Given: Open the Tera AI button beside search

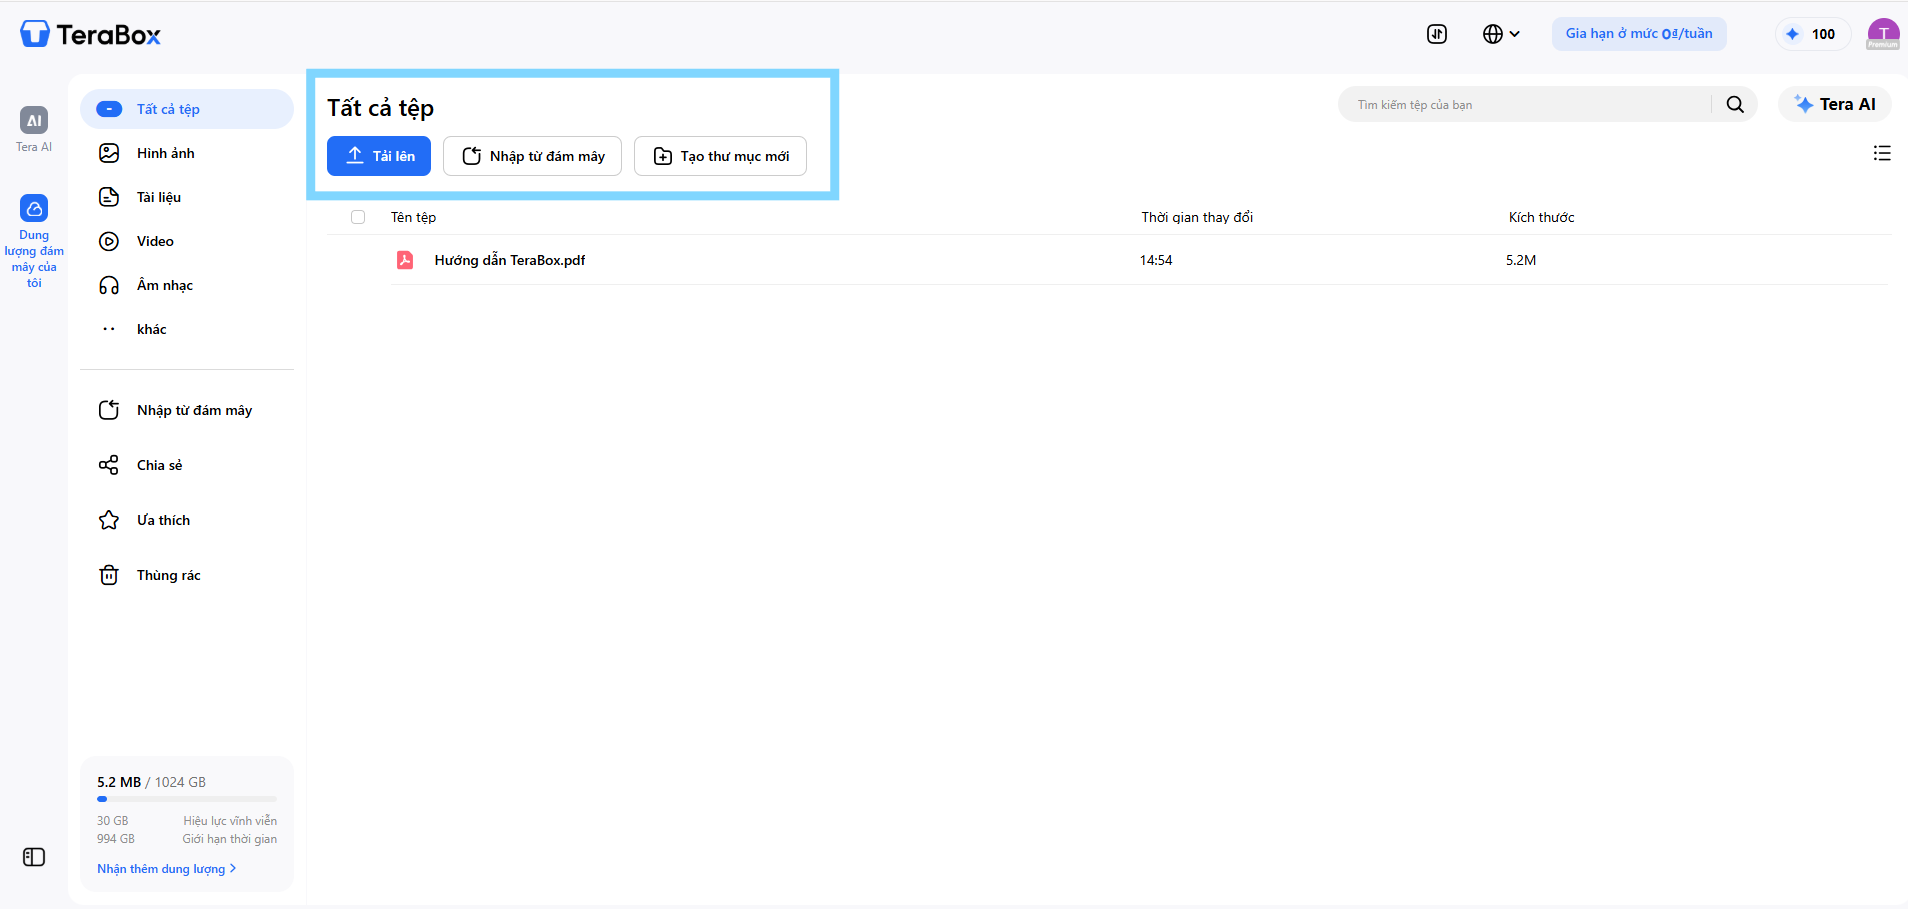Looking at the screenshot, I should pyautogui.click(x=1835, y=104).
